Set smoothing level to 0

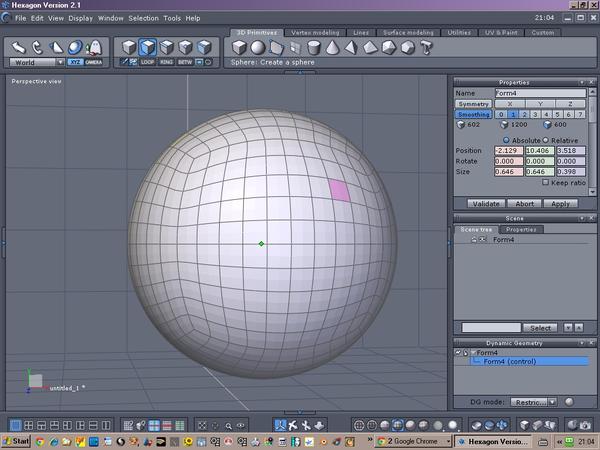(x=501, y=114)
